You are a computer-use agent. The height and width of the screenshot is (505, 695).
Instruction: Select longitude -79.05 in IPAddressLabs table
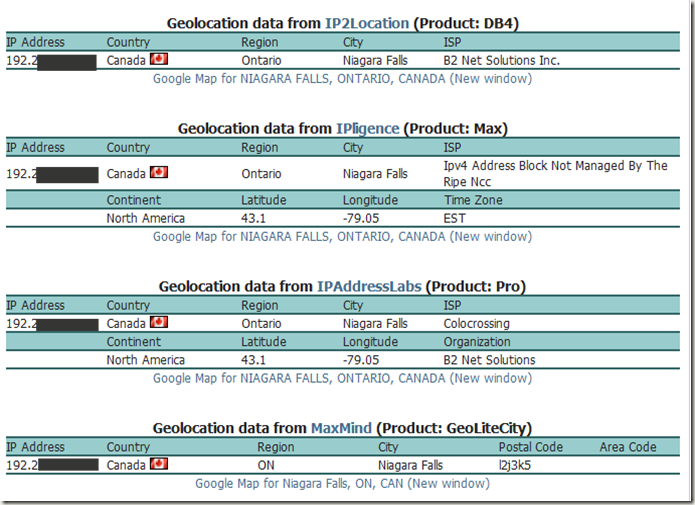click(361, 360)
